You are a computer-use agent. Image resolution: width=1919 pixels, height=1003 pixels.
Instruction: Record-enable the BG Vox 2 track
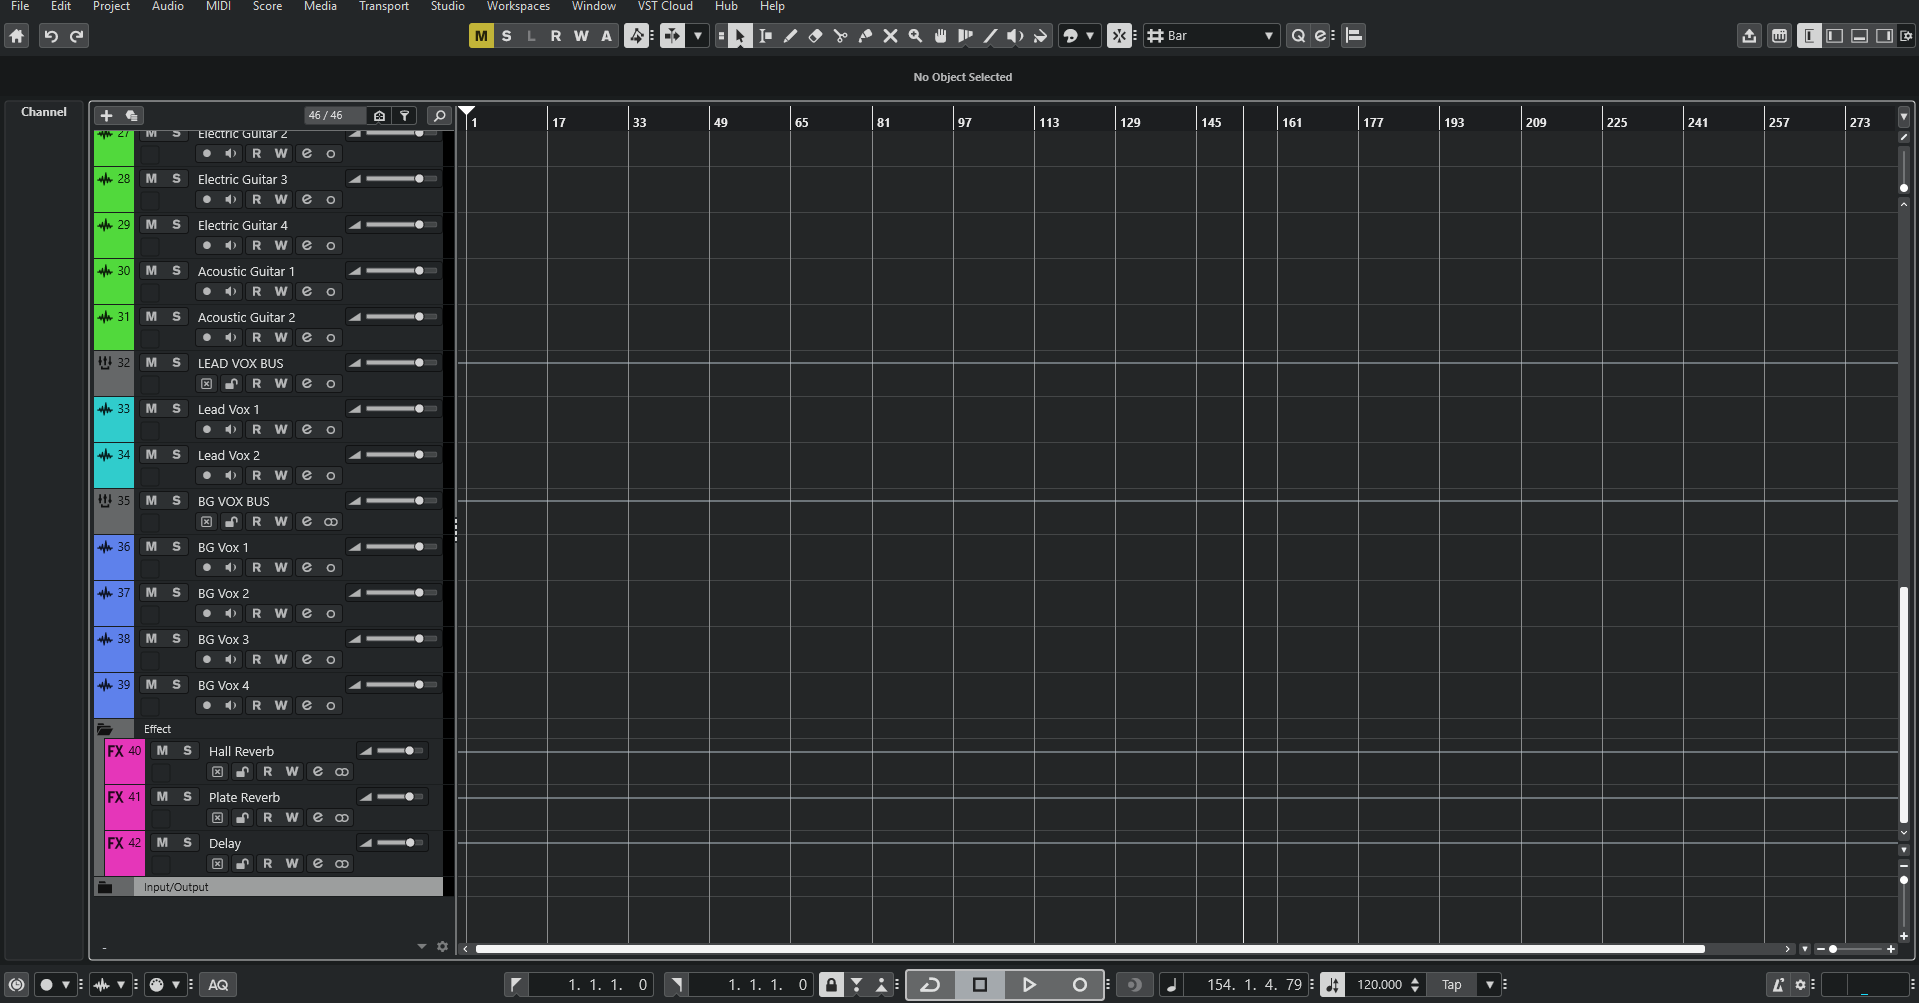(206, 613)
